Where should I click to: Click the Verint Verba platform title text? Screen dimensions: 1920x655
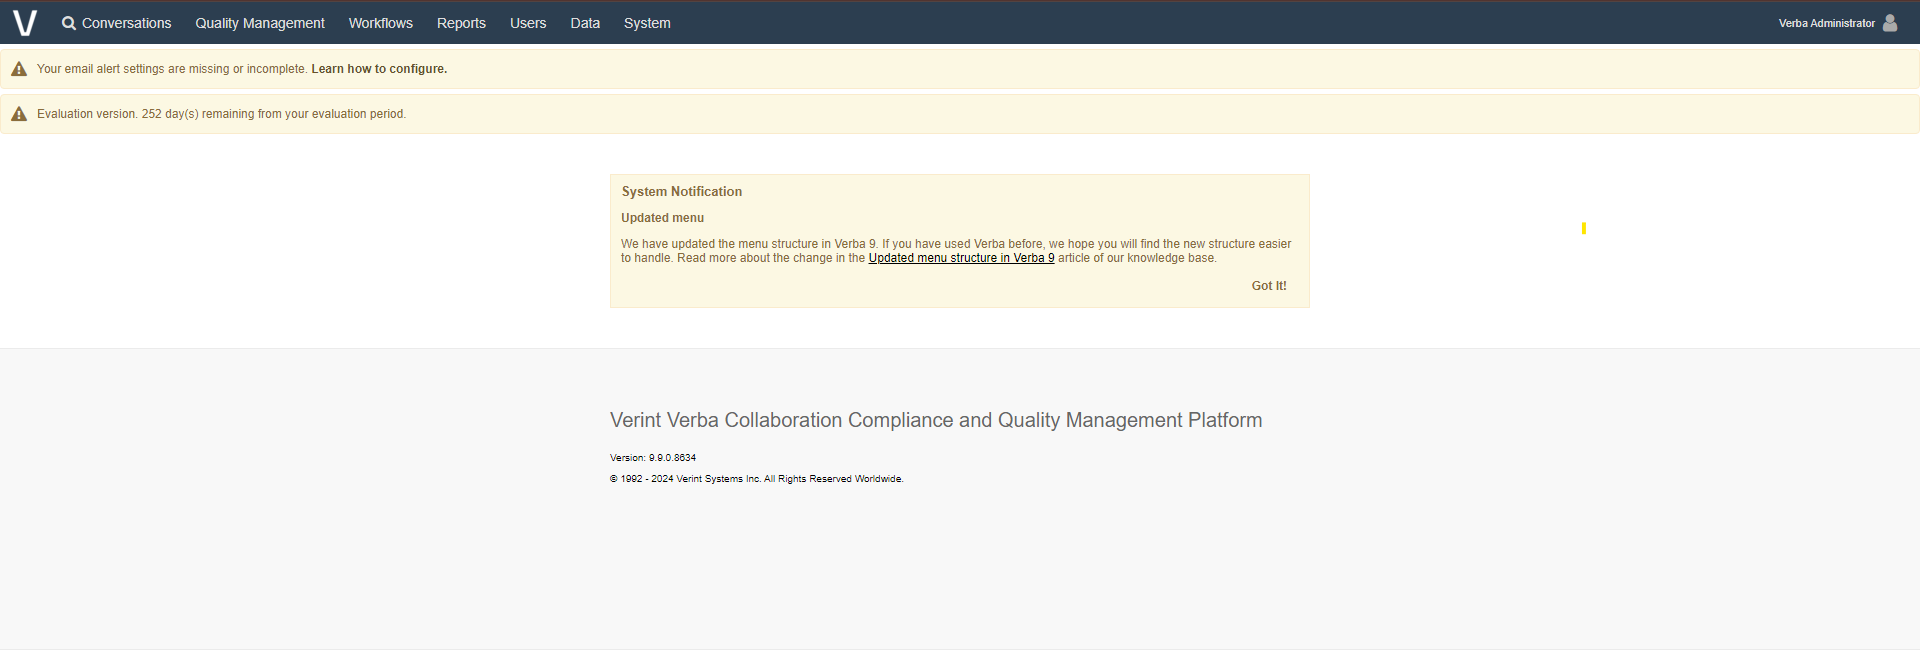[936, 420]
